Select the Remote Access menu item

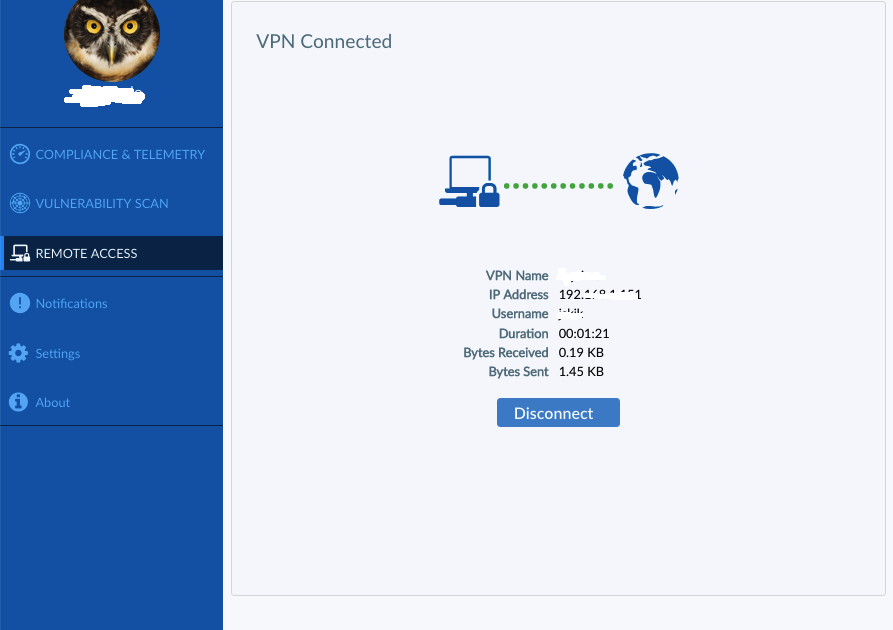[87, 254]
